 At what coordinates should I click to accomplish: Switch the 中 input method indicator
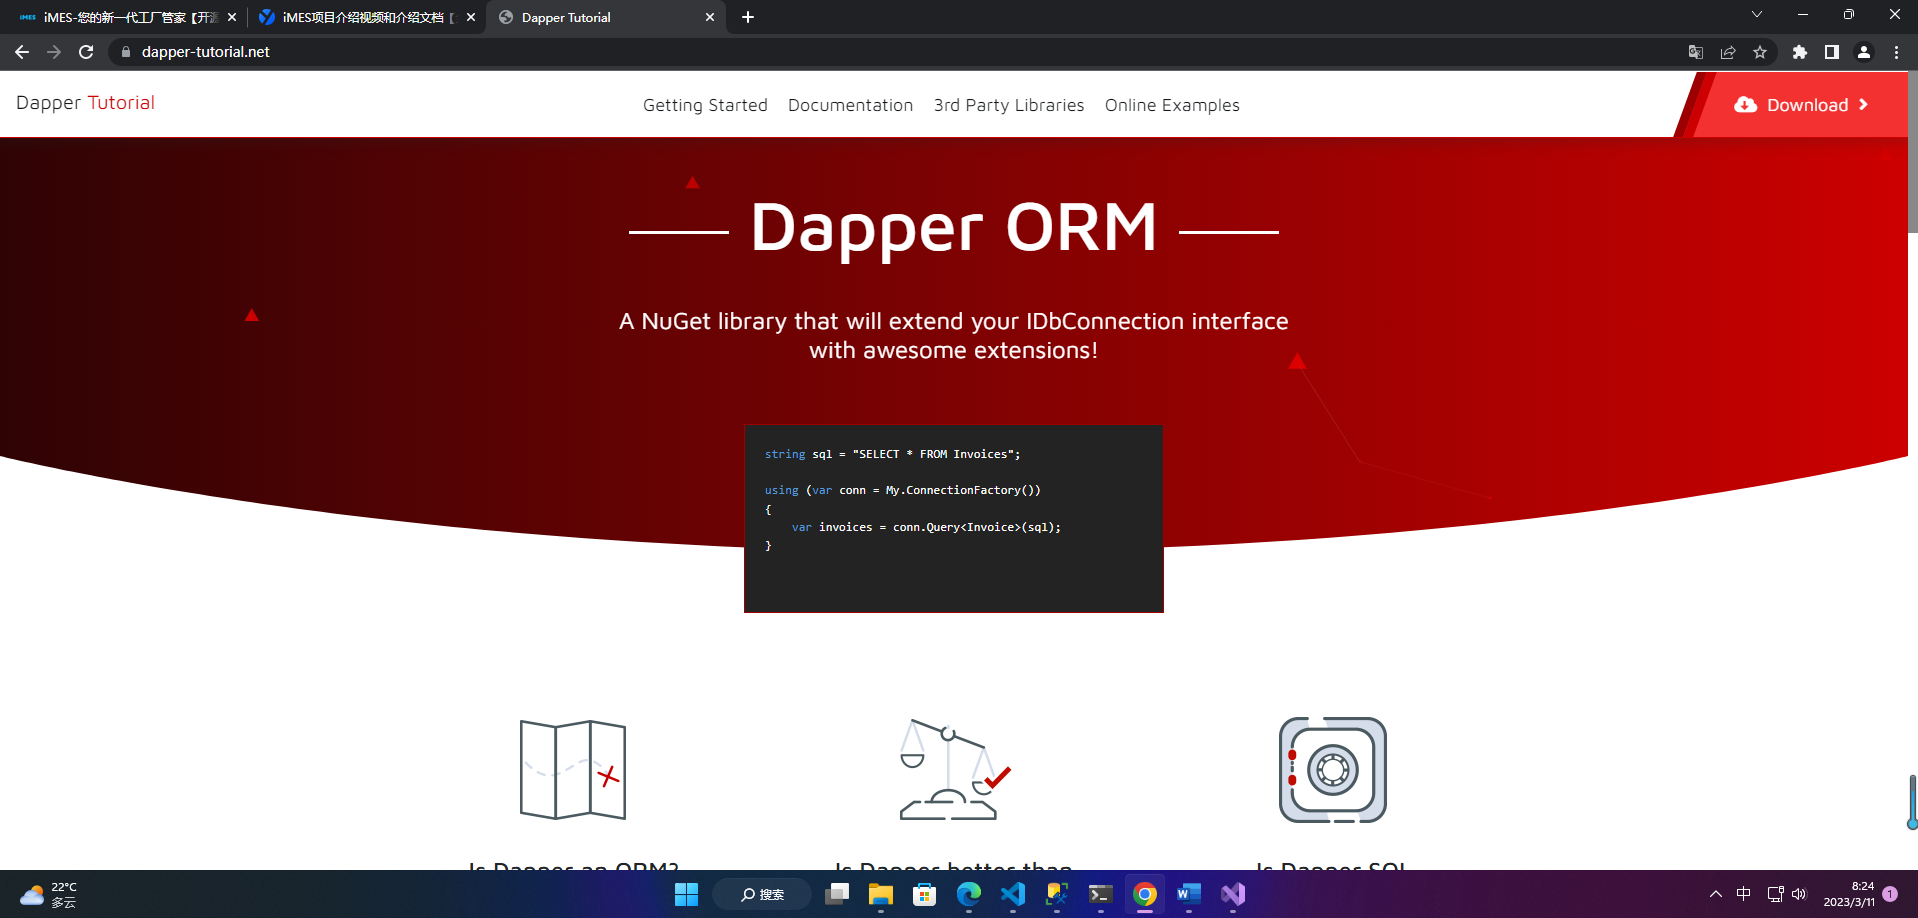pyautogui.click(x=1744, y=894)
